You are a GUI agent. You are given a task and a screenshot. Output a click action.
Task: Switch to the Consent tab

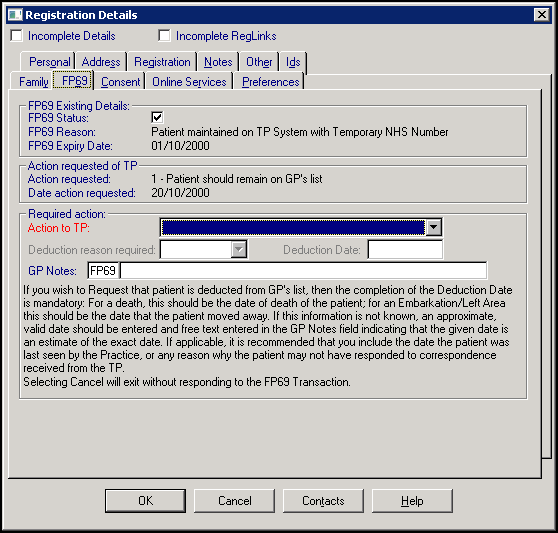[121, 82]
